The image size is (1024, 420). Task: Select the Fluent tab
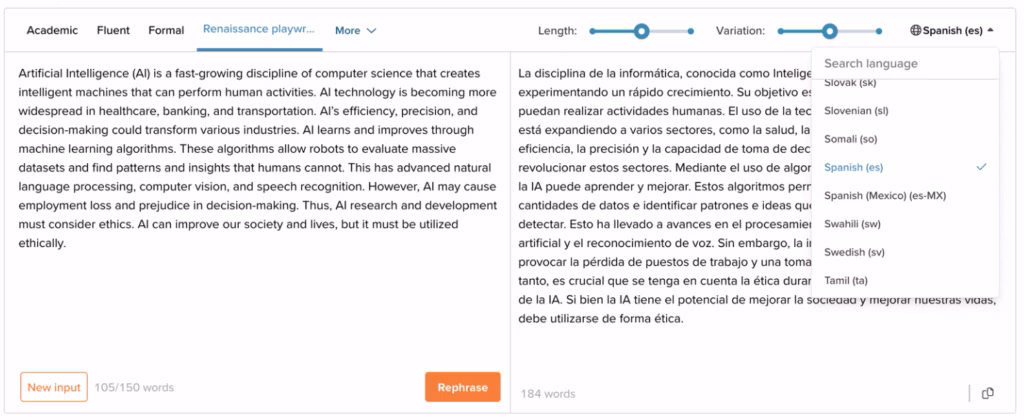pos(113,31)
